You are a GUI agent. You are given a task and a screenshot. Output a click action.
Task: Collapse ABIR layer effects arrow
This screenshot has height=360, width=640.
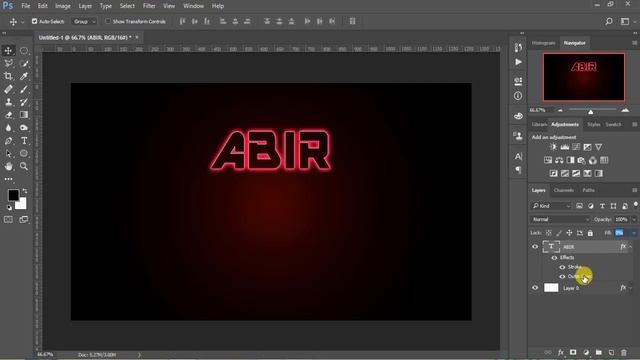click(631, 247)
